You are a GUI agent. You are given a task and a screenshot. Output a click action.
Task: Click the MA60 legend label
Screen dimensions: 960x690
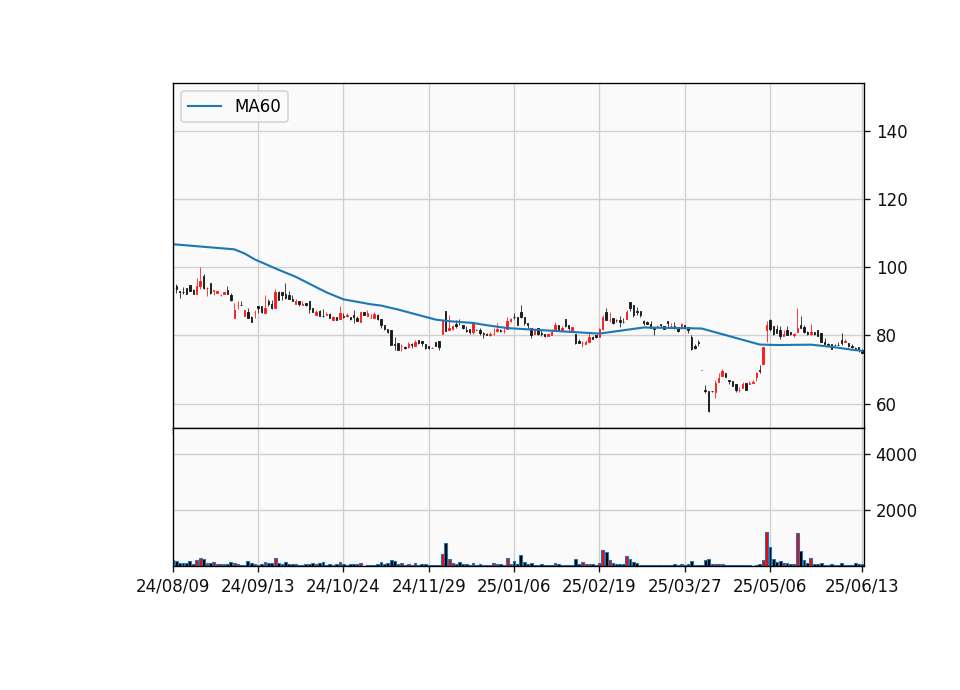click(257, 106)
